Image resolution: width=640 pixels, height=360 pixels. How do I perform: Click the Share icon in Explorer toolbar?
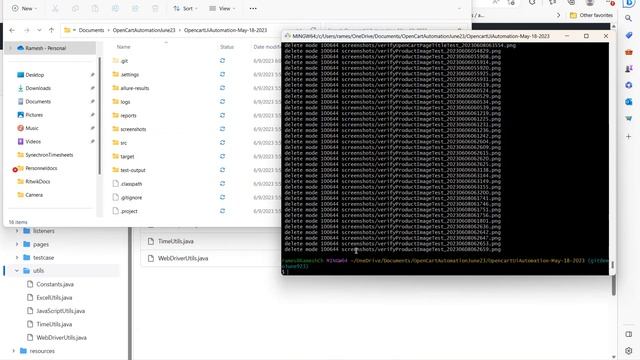pyautogui.click(x=135, y=9)
